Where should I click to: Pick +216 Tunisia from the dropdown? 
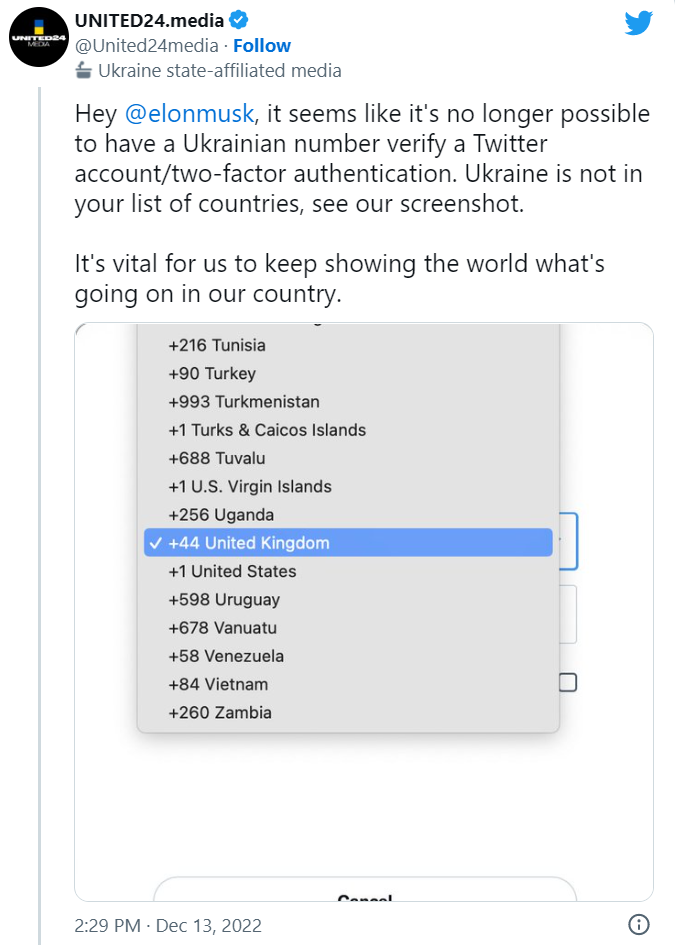click(x=217, y=345)
